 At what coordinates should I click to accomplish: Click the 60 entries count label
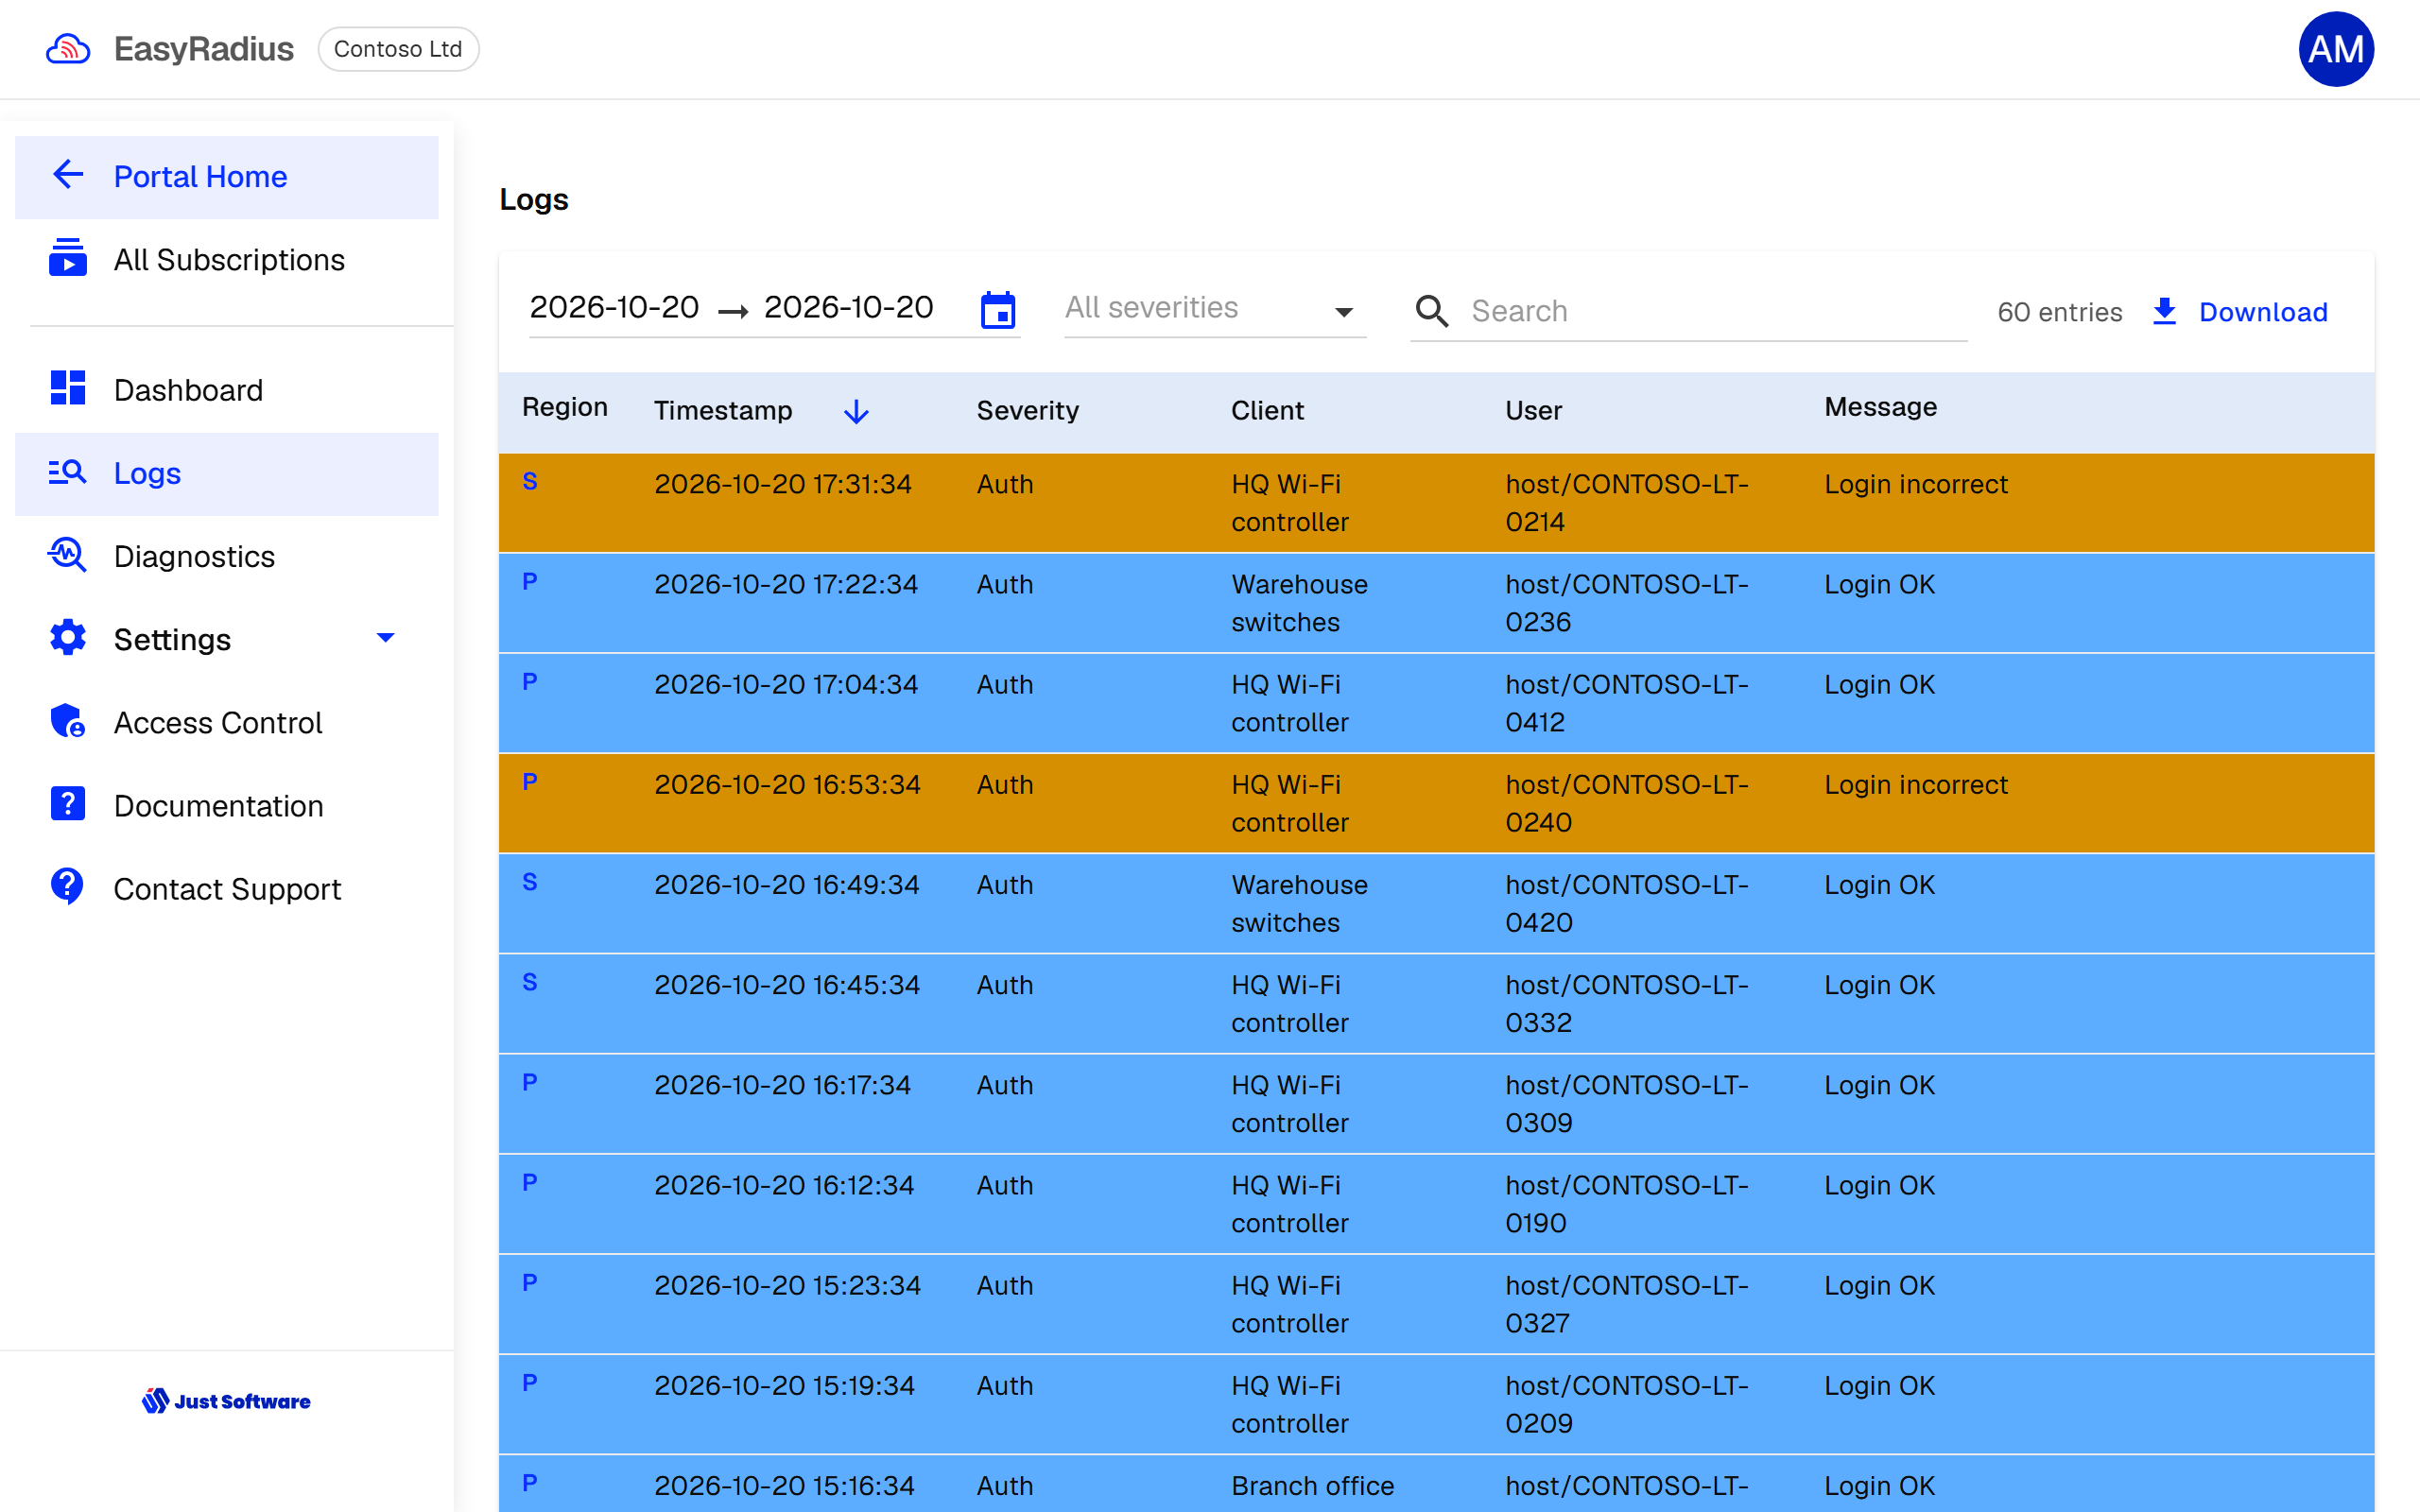(x=2059, y=312)
